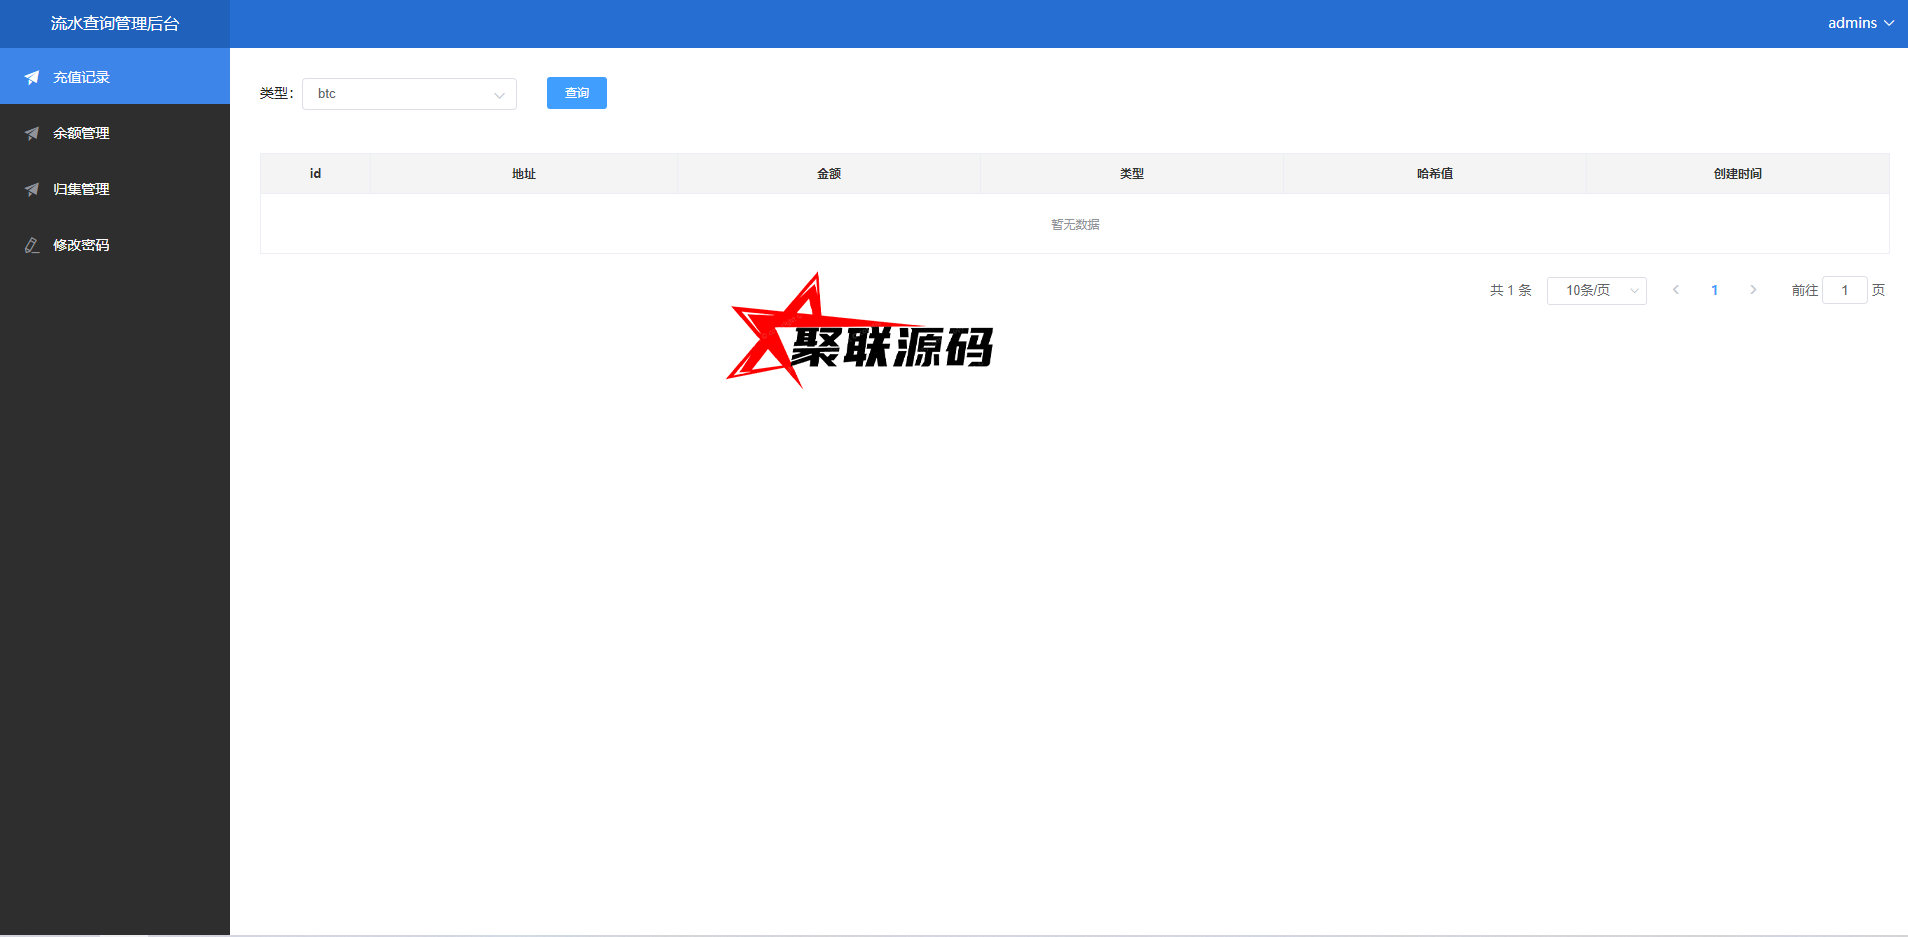
Task: Click the 金额 column header
Action: 829,173
